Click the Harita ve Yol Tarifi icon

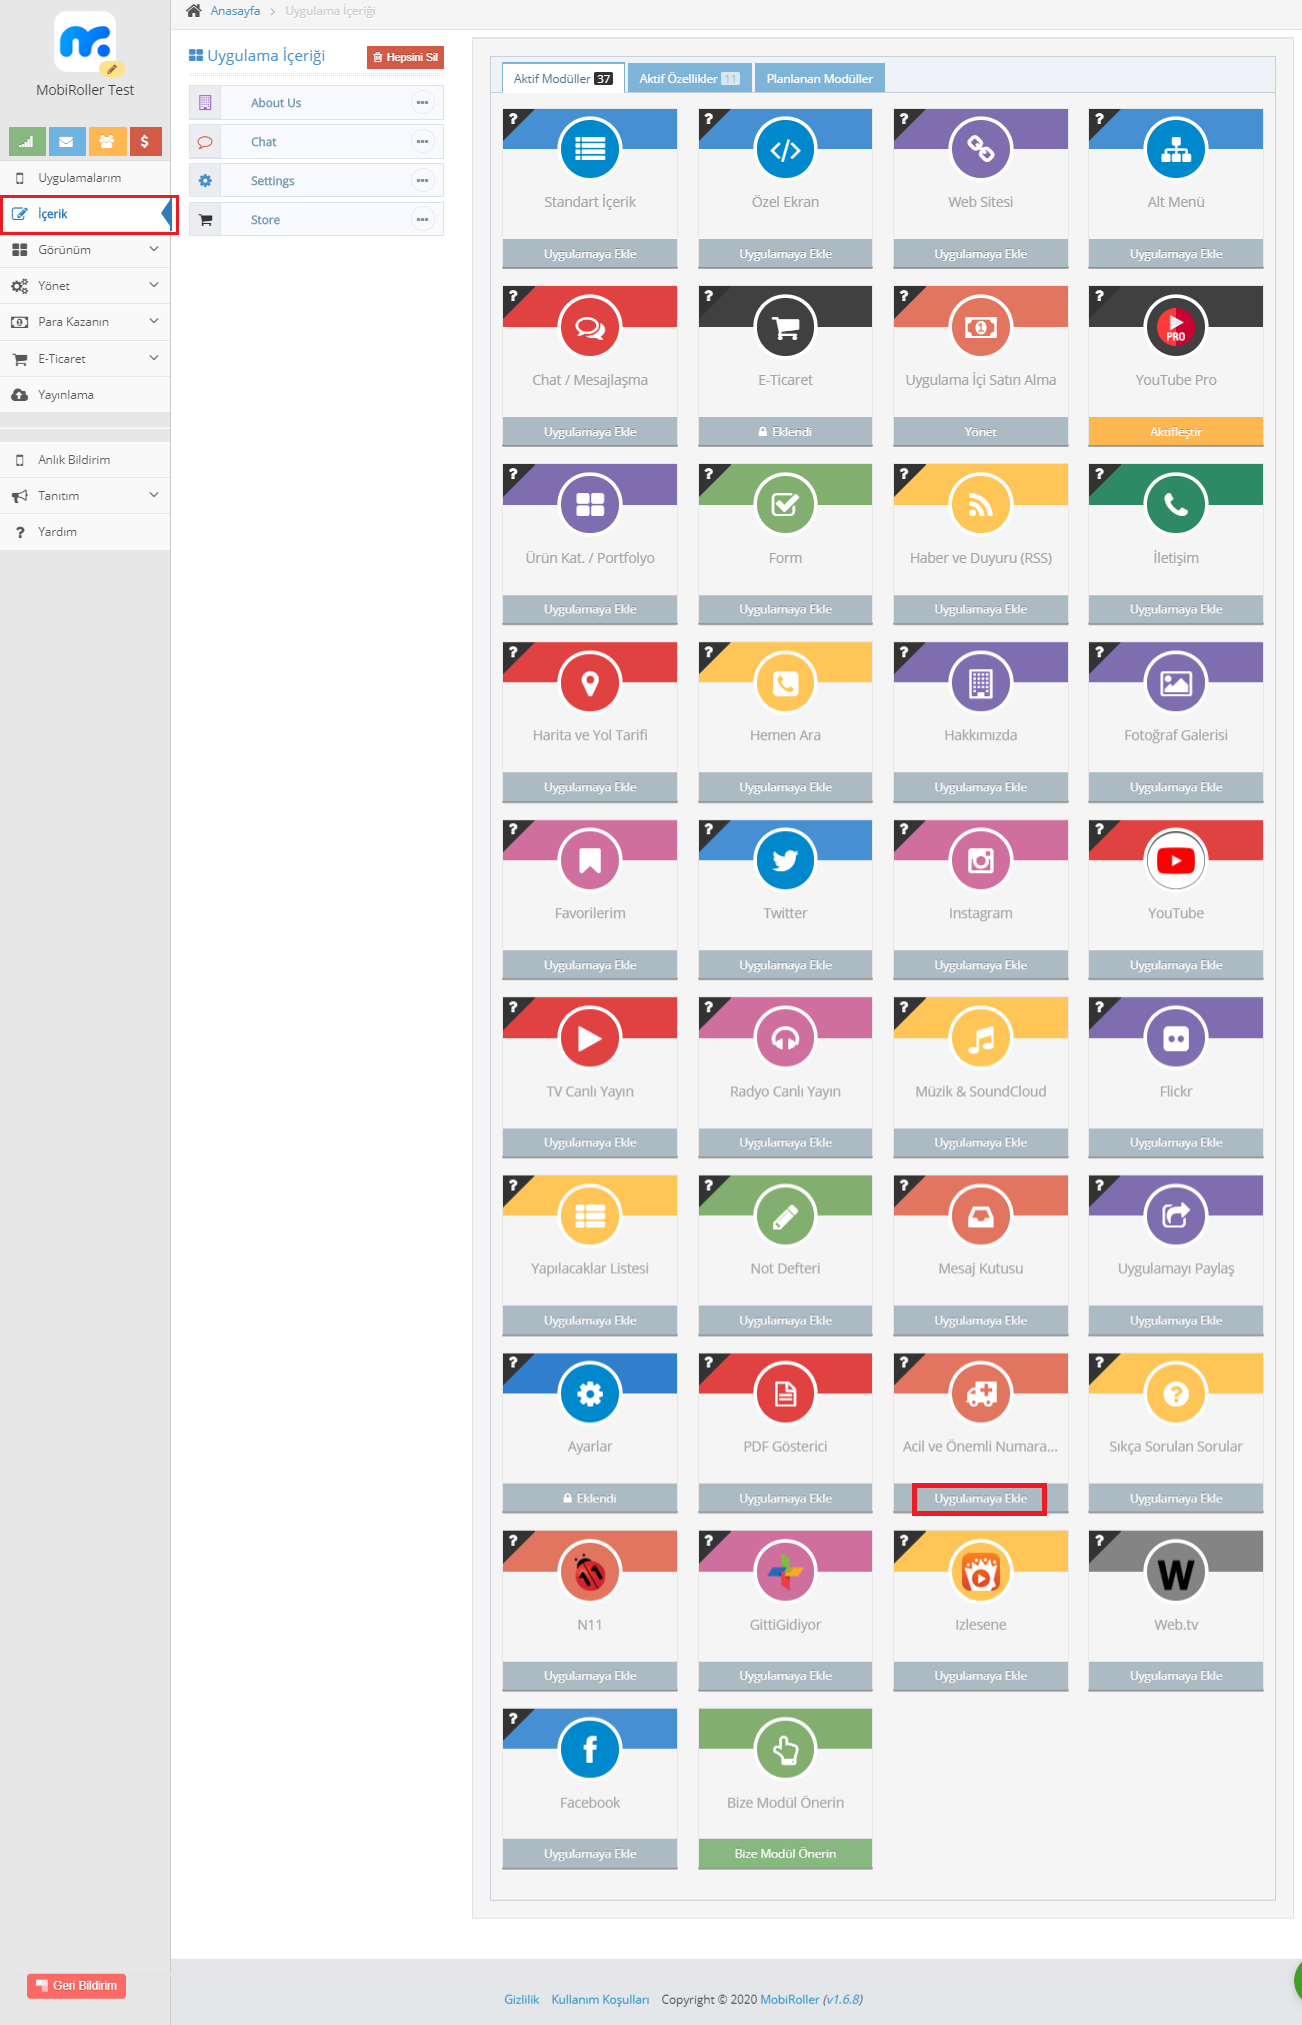590,683
